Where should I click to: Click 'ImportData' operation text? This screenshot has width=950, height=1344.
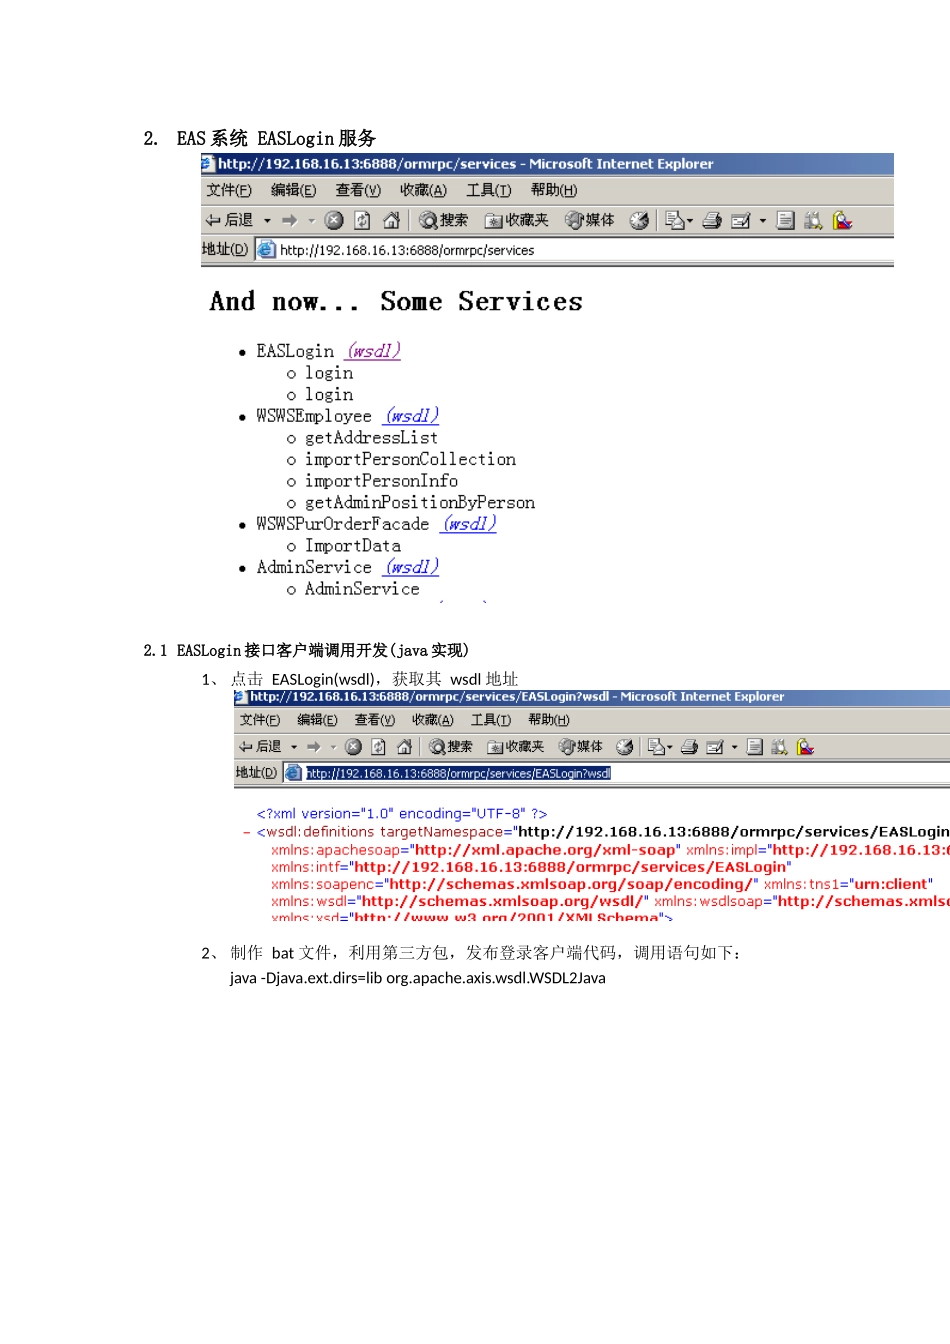[352, 546]
